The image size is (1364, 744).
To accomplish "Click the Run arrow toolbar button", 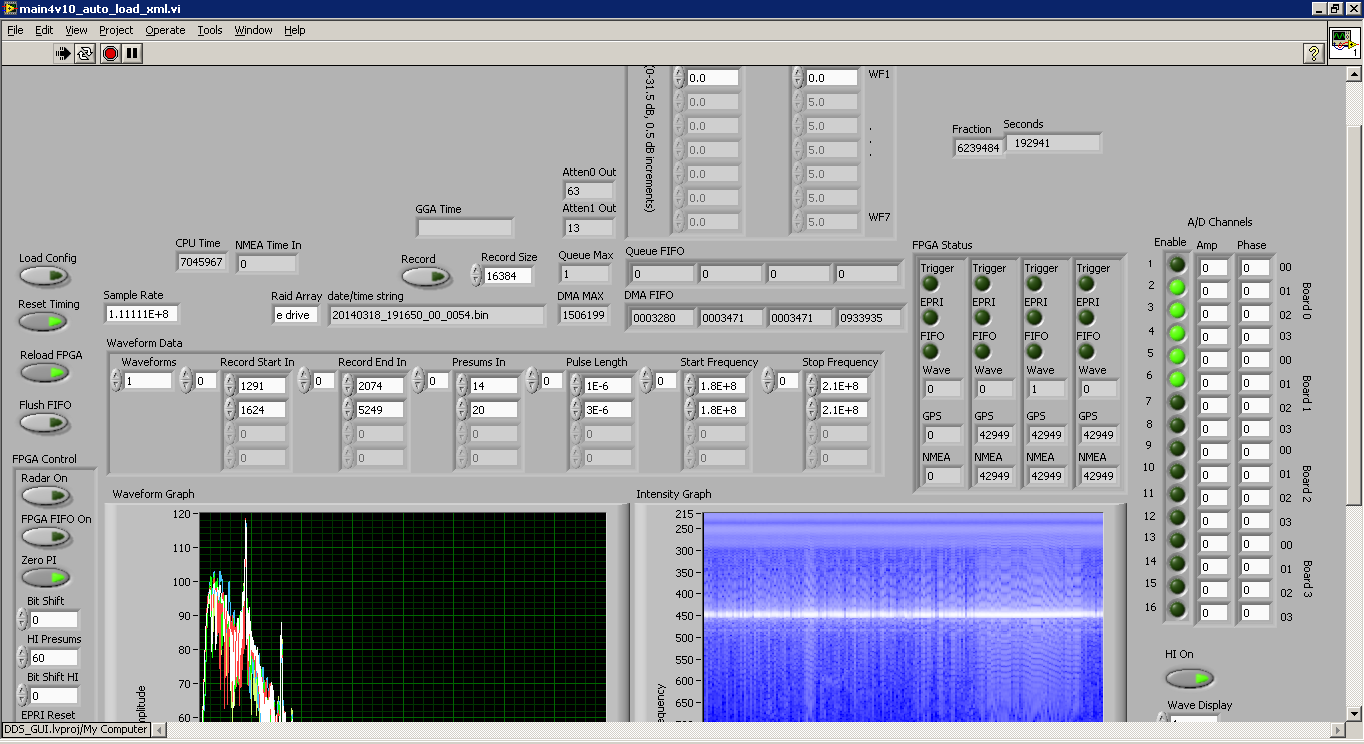I will (64, 53).
